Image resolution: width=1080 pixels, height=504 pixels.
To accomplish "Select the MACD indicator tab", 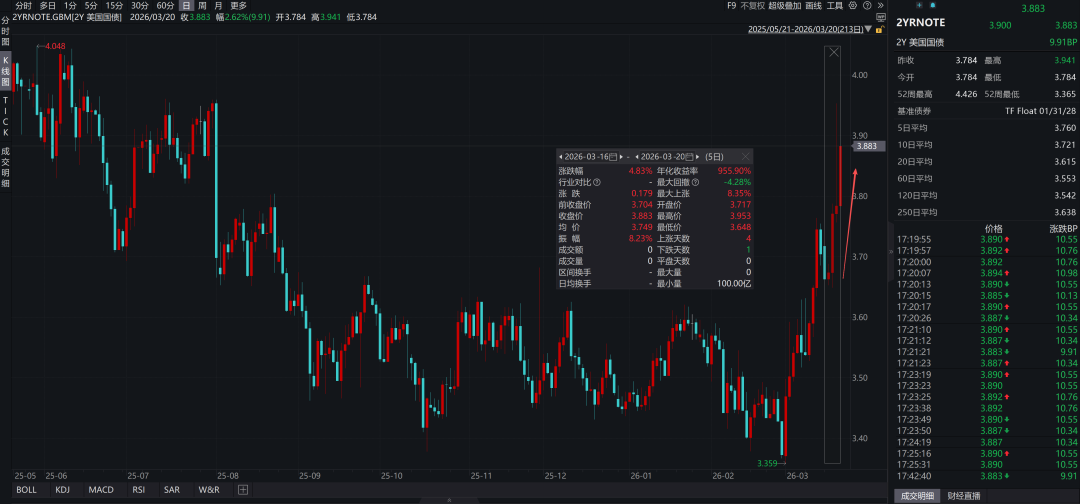I will pos(101,490).
